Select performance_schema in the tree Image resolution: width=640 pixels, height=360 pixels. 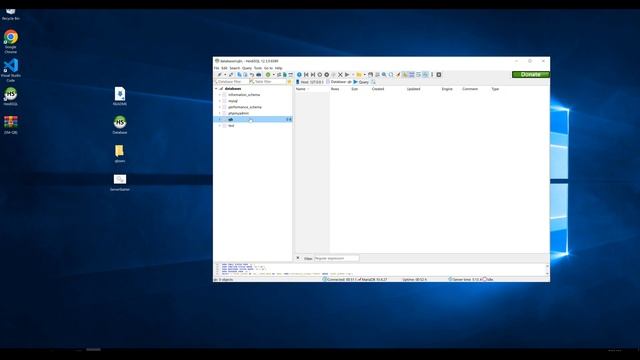tap(245, 107)
